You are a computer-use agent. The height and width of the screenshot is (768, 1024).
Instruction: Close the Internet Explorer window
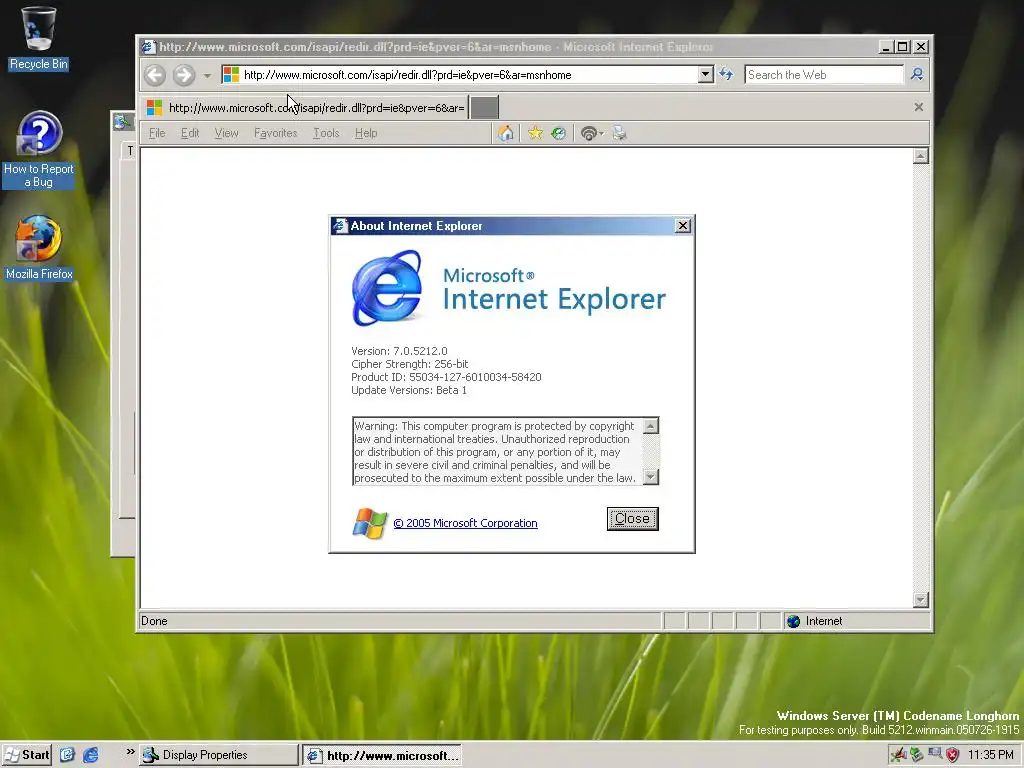tap(921, 47)
